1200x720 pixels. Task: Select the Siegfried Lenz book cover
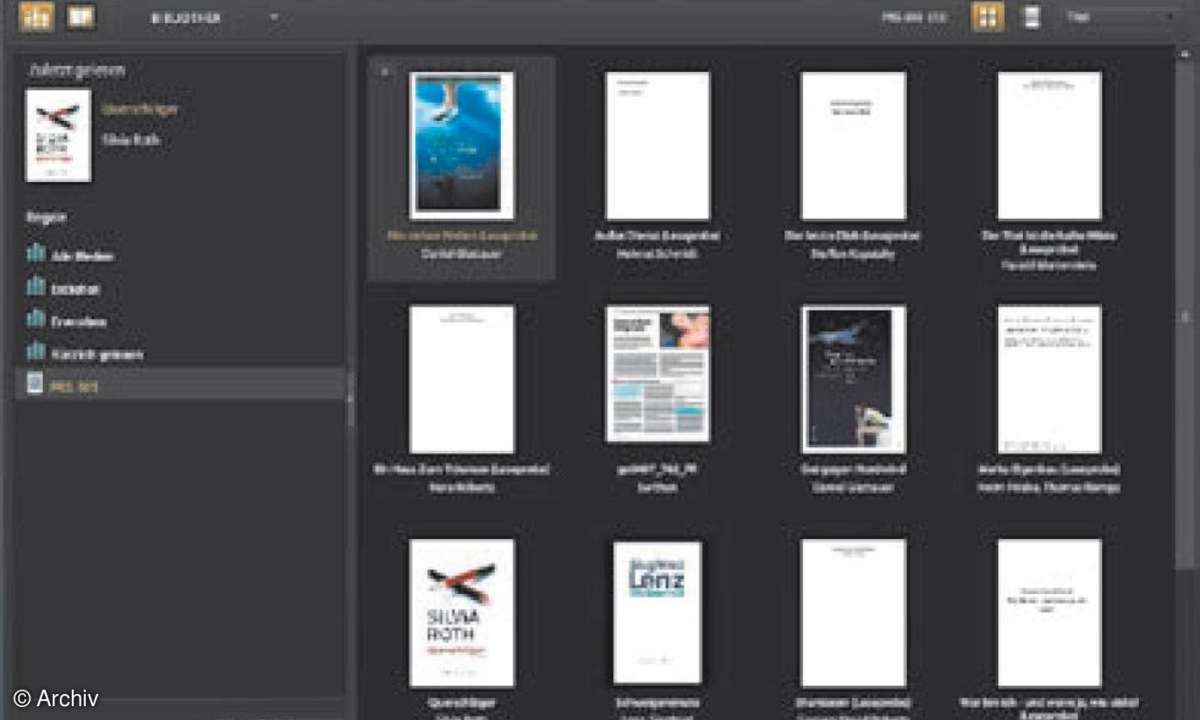657,613
